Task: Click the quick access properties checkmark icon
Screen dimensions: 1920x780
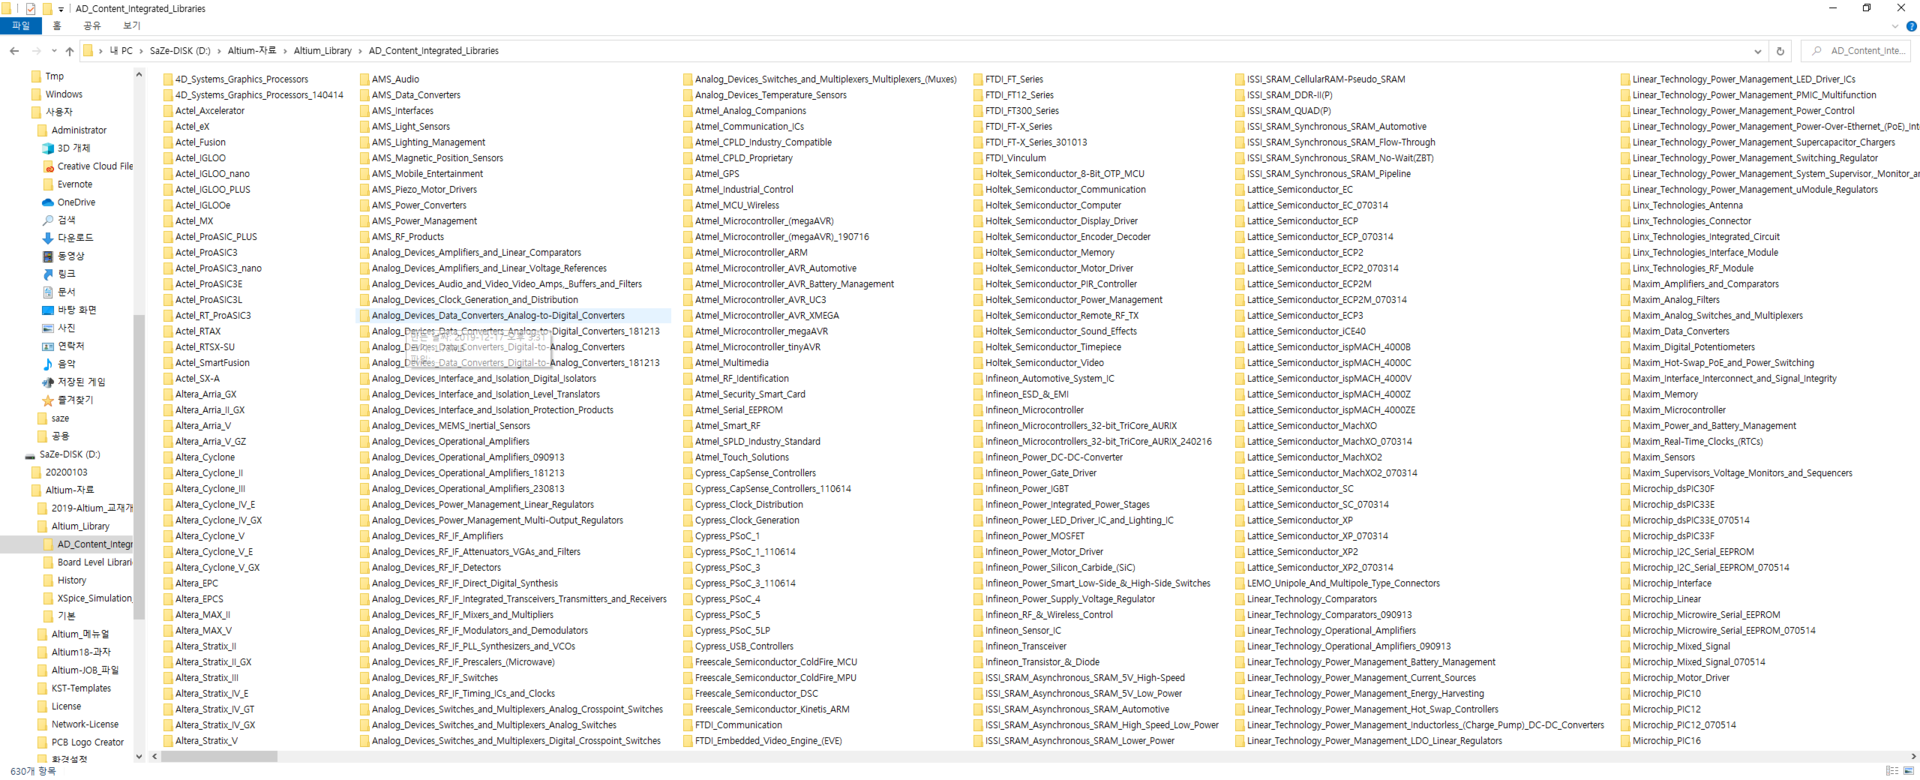Action: coord(30,8)
